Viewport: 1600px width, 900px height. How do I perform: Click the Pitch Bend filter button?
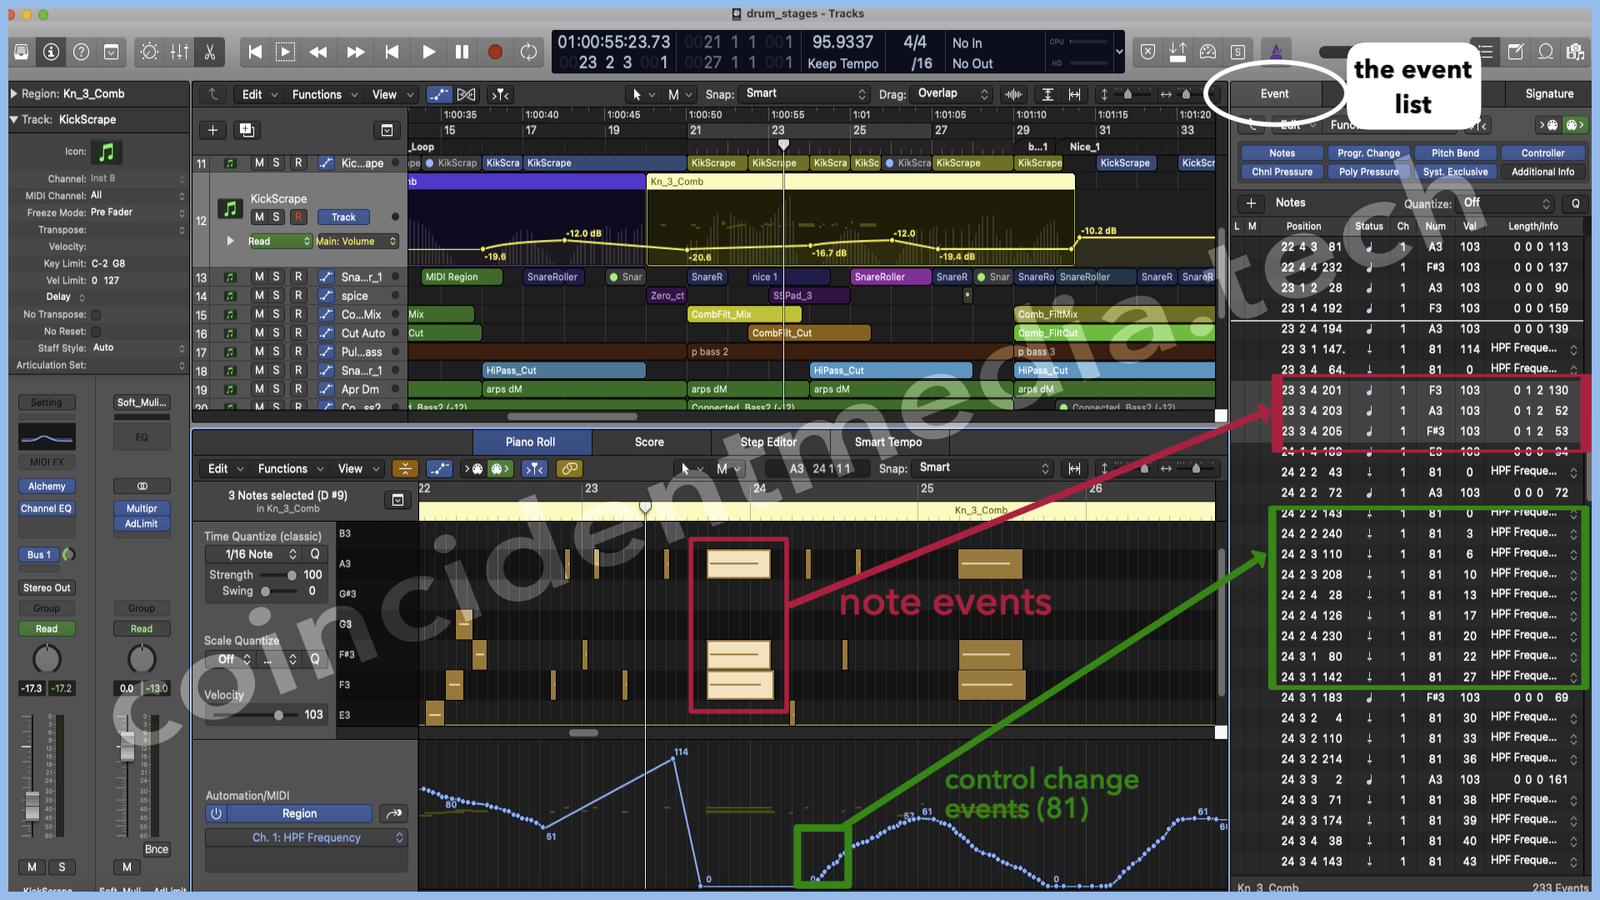click(x=1455, y=153)
